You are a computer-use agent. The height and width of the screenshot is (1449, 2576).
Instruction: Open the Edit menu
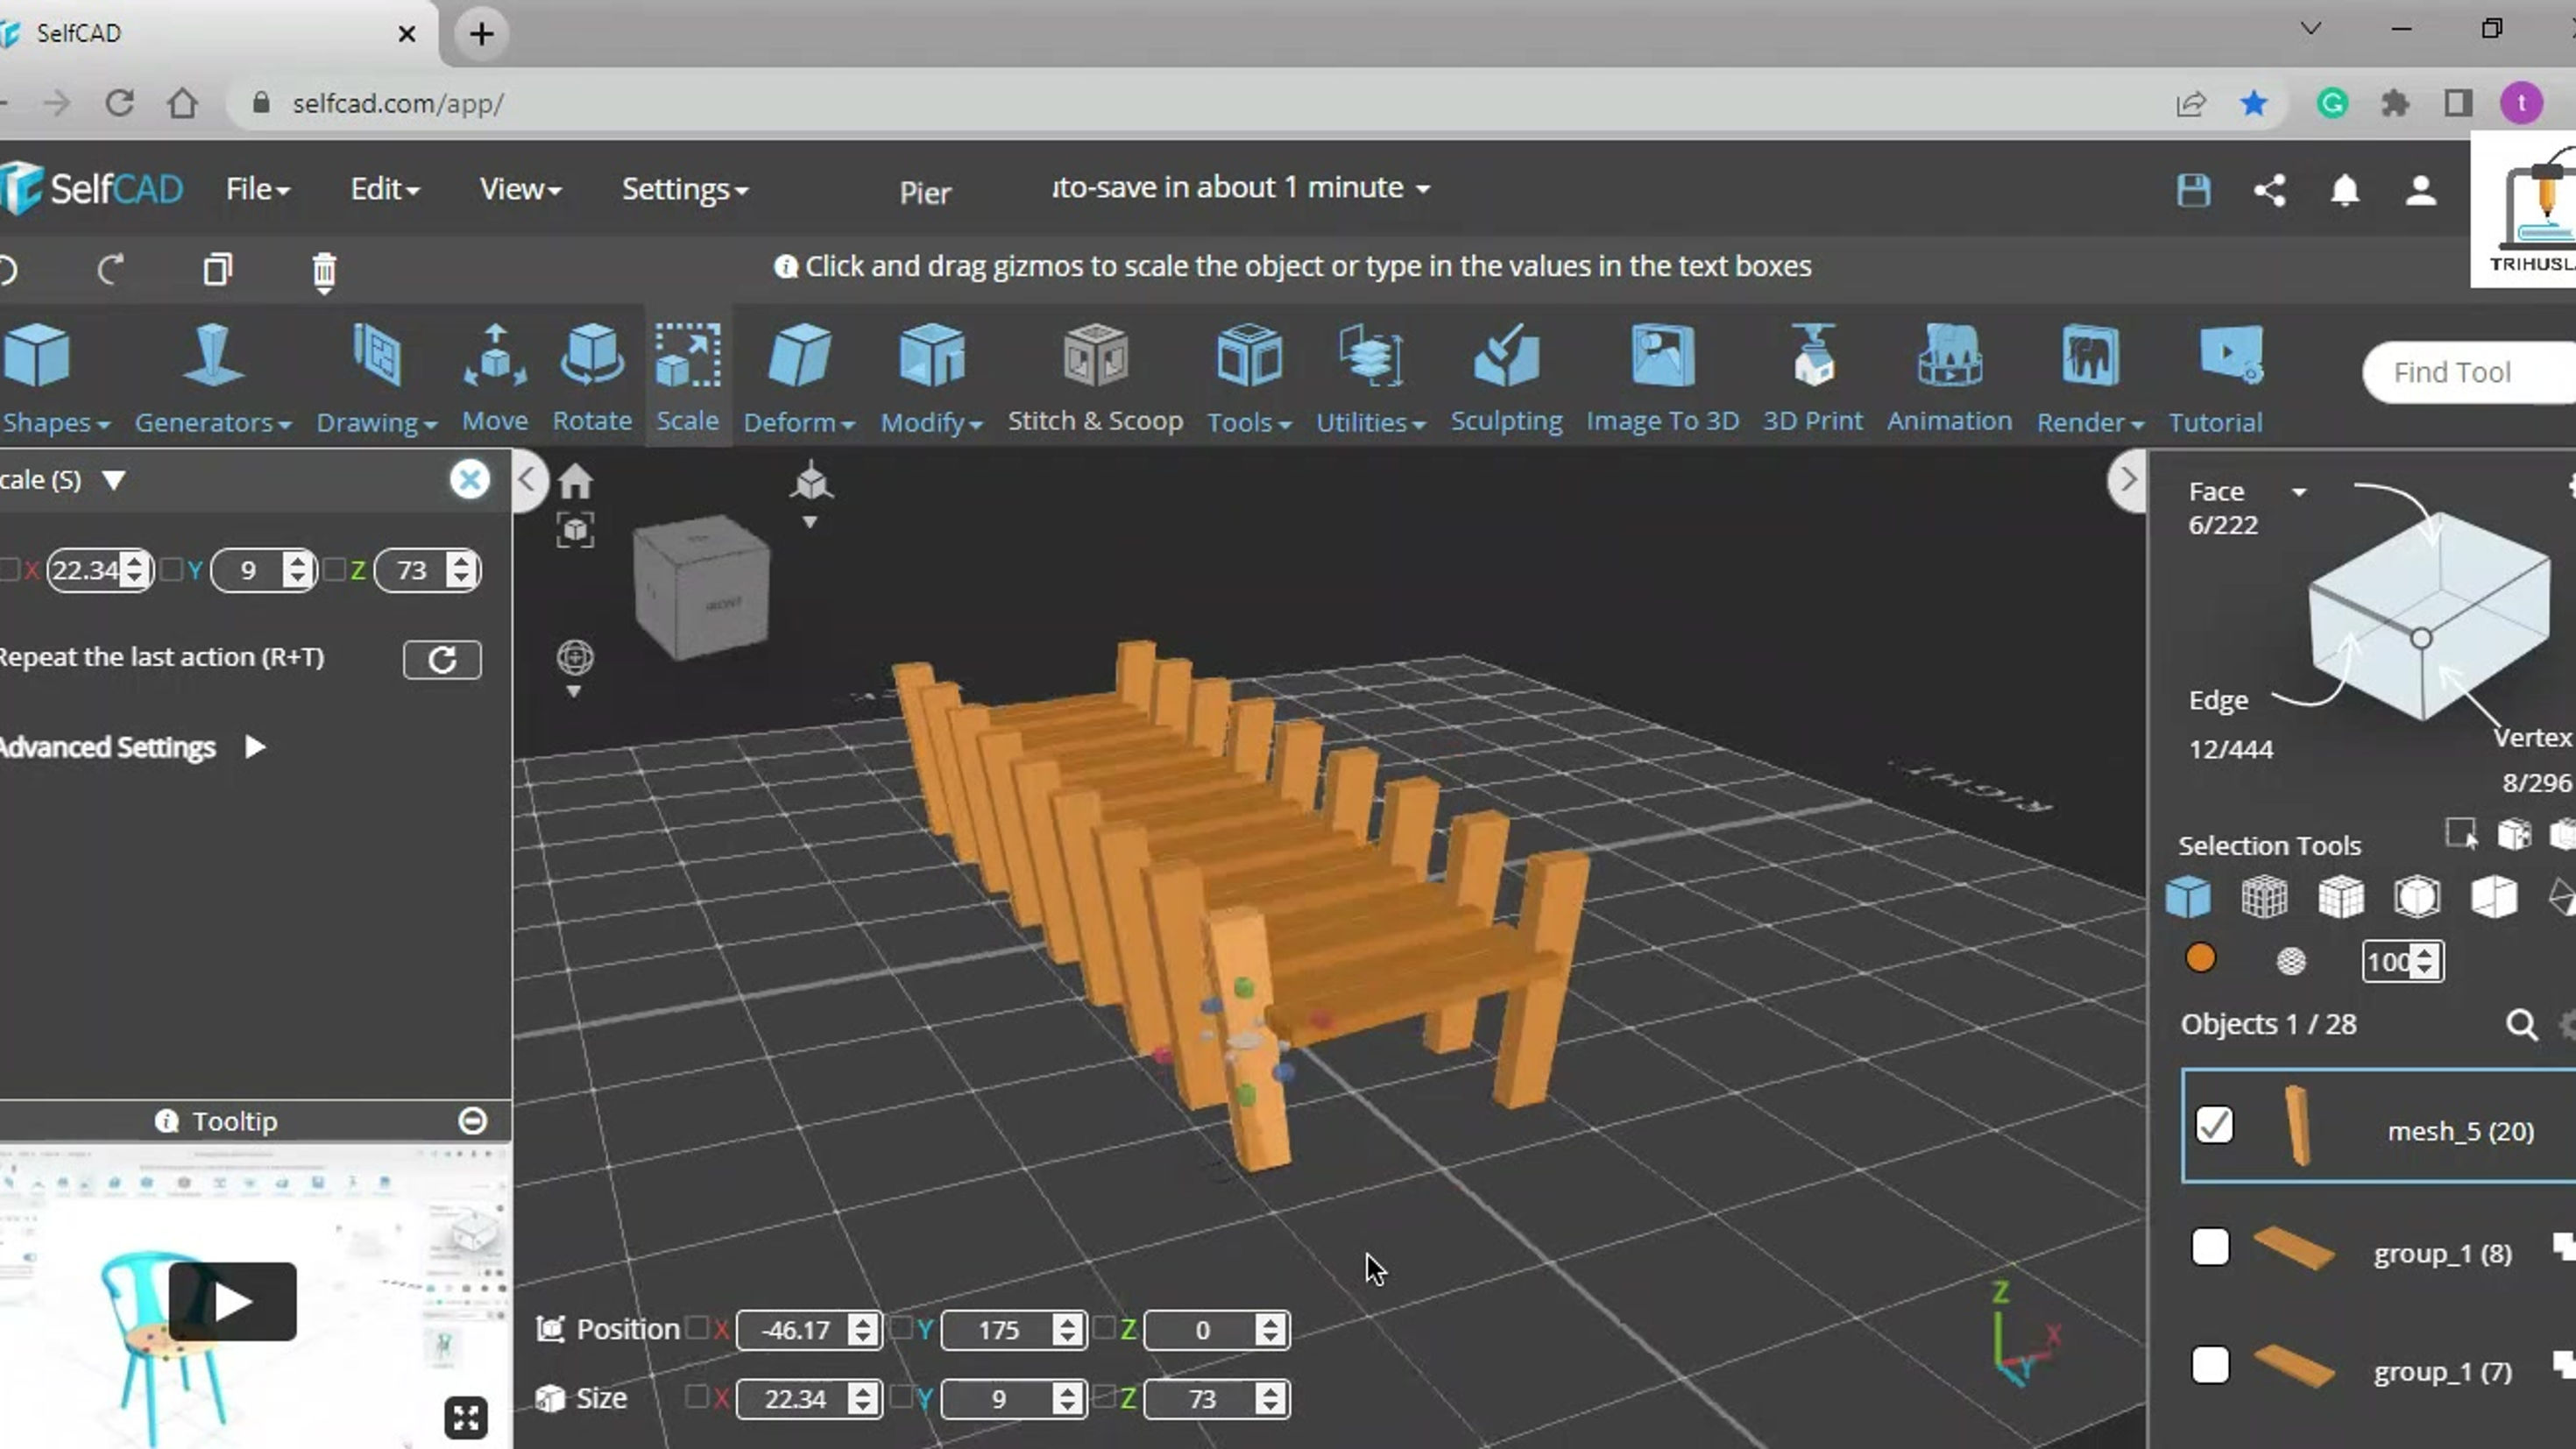(384, 189)
